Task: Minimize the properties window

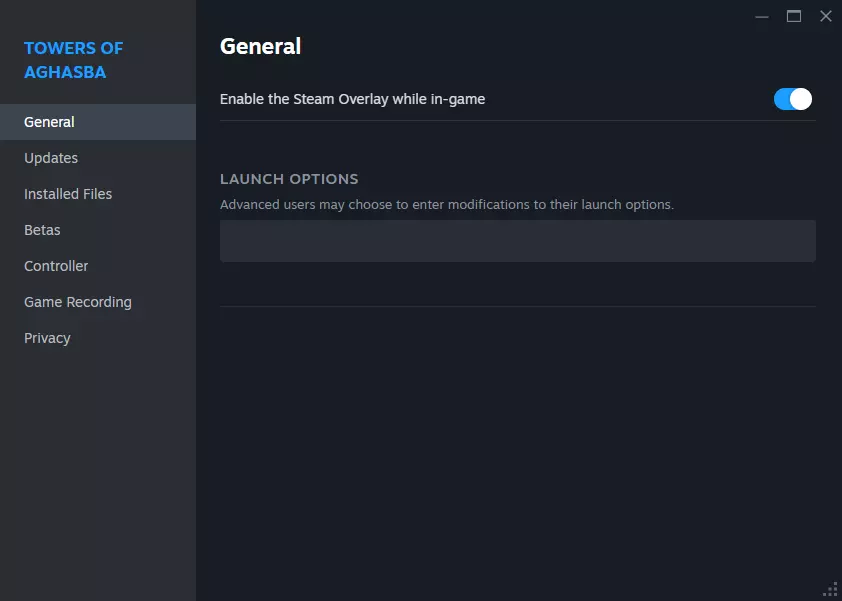Action: [x=762, y=16]
